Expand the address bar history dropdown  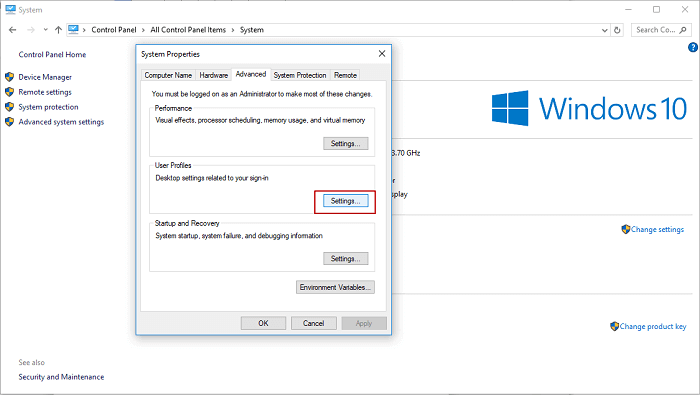click(x=604, y=30)
